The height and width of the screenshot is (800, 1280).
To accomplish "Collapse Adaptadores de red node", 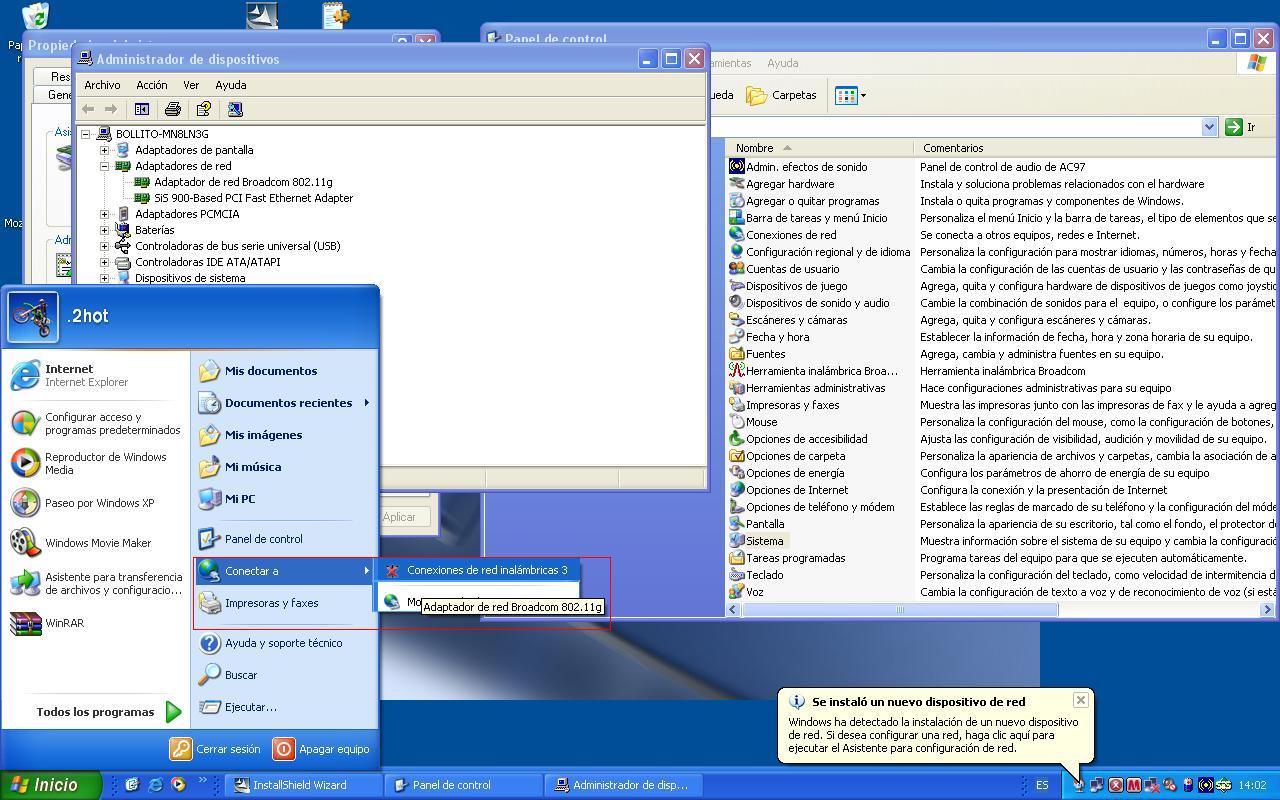I will click(x=104, y=166).
